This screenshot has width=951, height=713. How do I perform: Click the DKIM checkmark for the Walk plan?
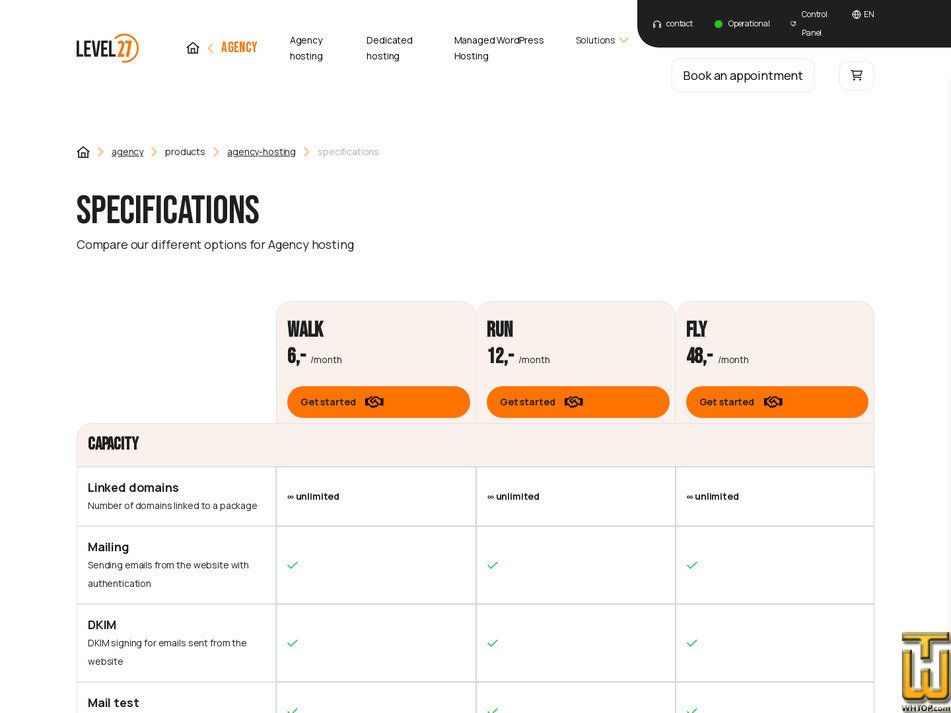(x=292, y=643)
